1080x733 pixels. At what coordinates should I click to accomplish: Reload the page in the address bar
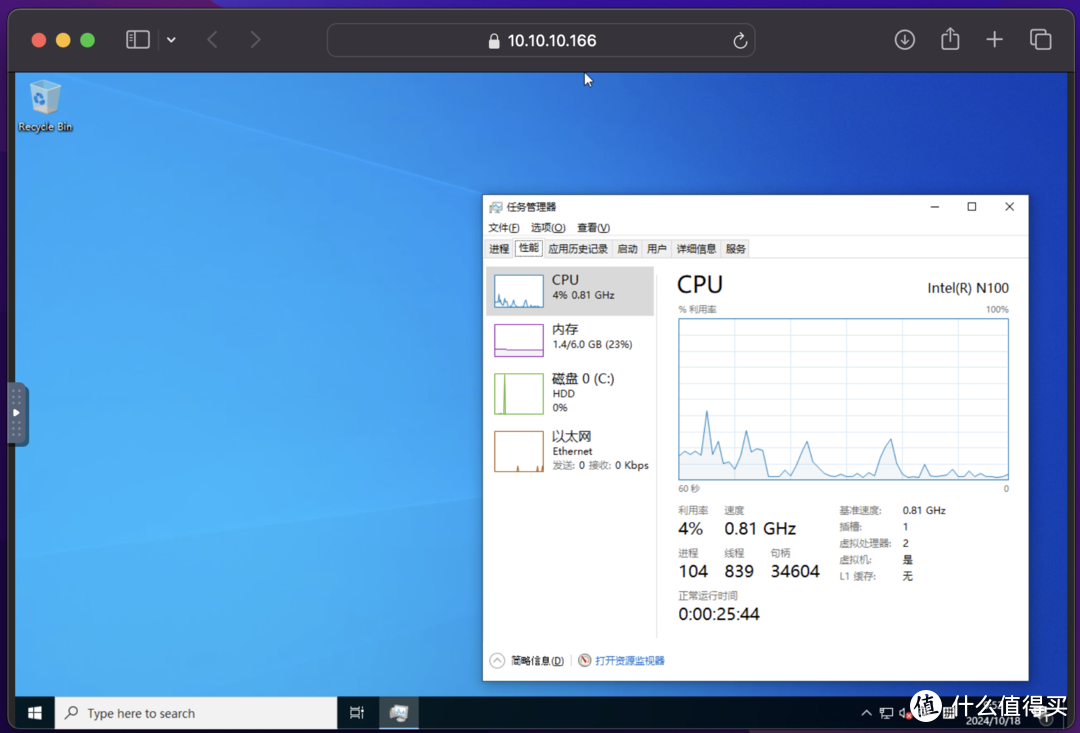739,41
